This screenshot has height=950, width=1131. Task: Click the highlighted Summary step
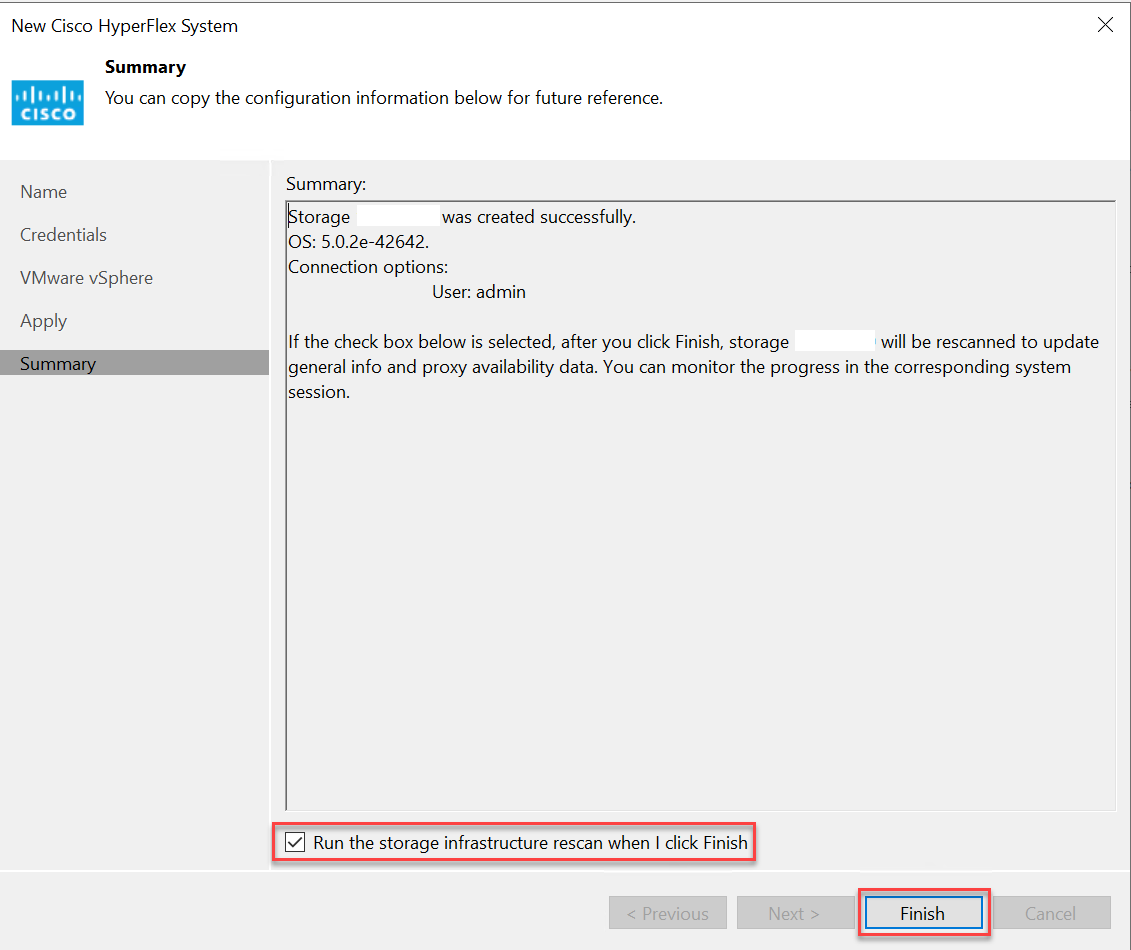(57, 363)
